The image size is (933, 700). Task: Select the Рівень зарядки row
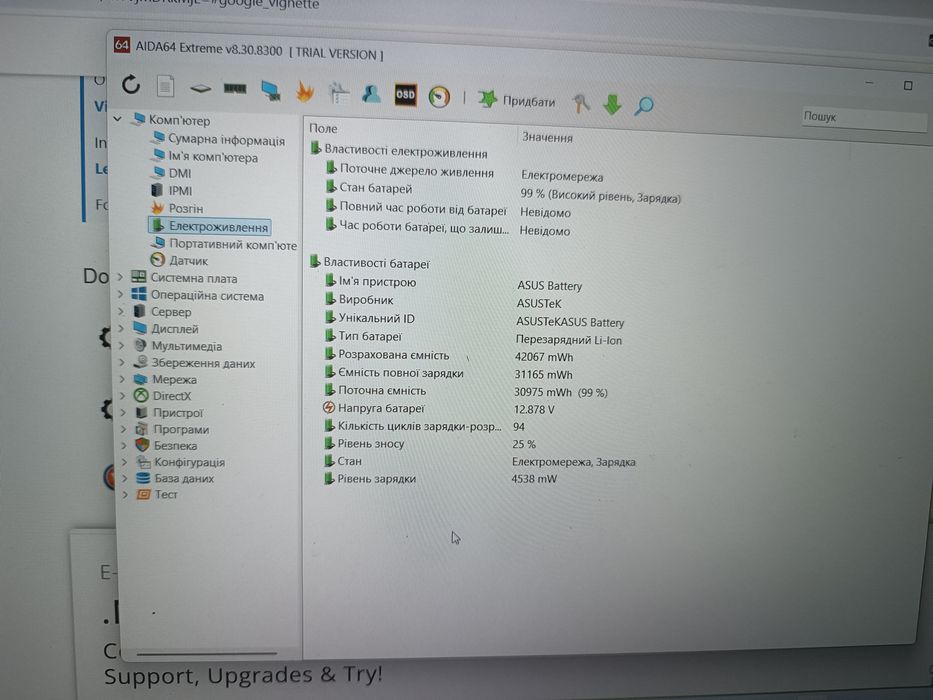(x=440, y=479)
